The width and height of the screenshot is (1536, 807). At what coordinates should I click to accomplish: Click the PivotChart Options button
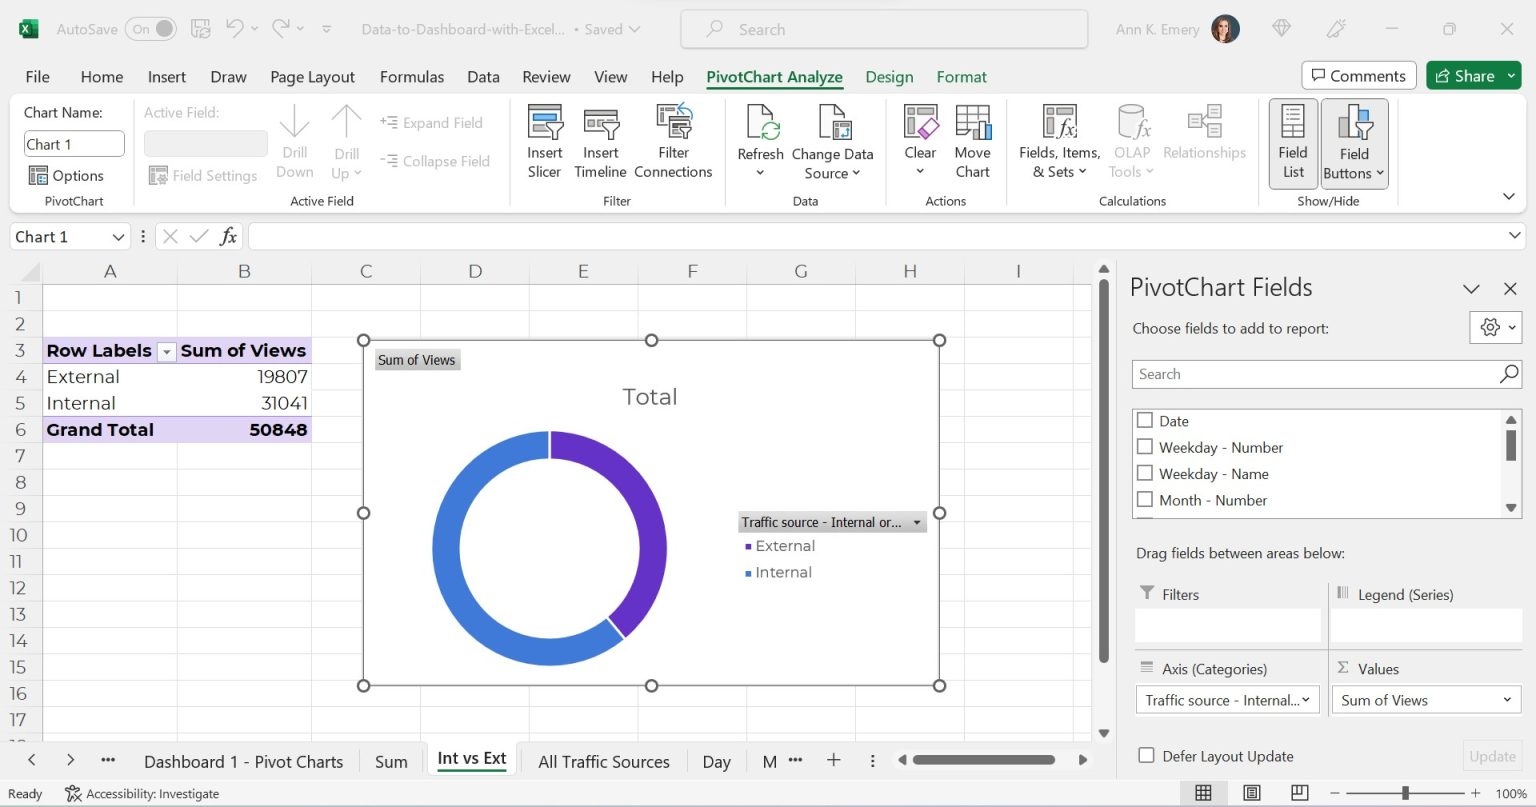tap(68, 175)
